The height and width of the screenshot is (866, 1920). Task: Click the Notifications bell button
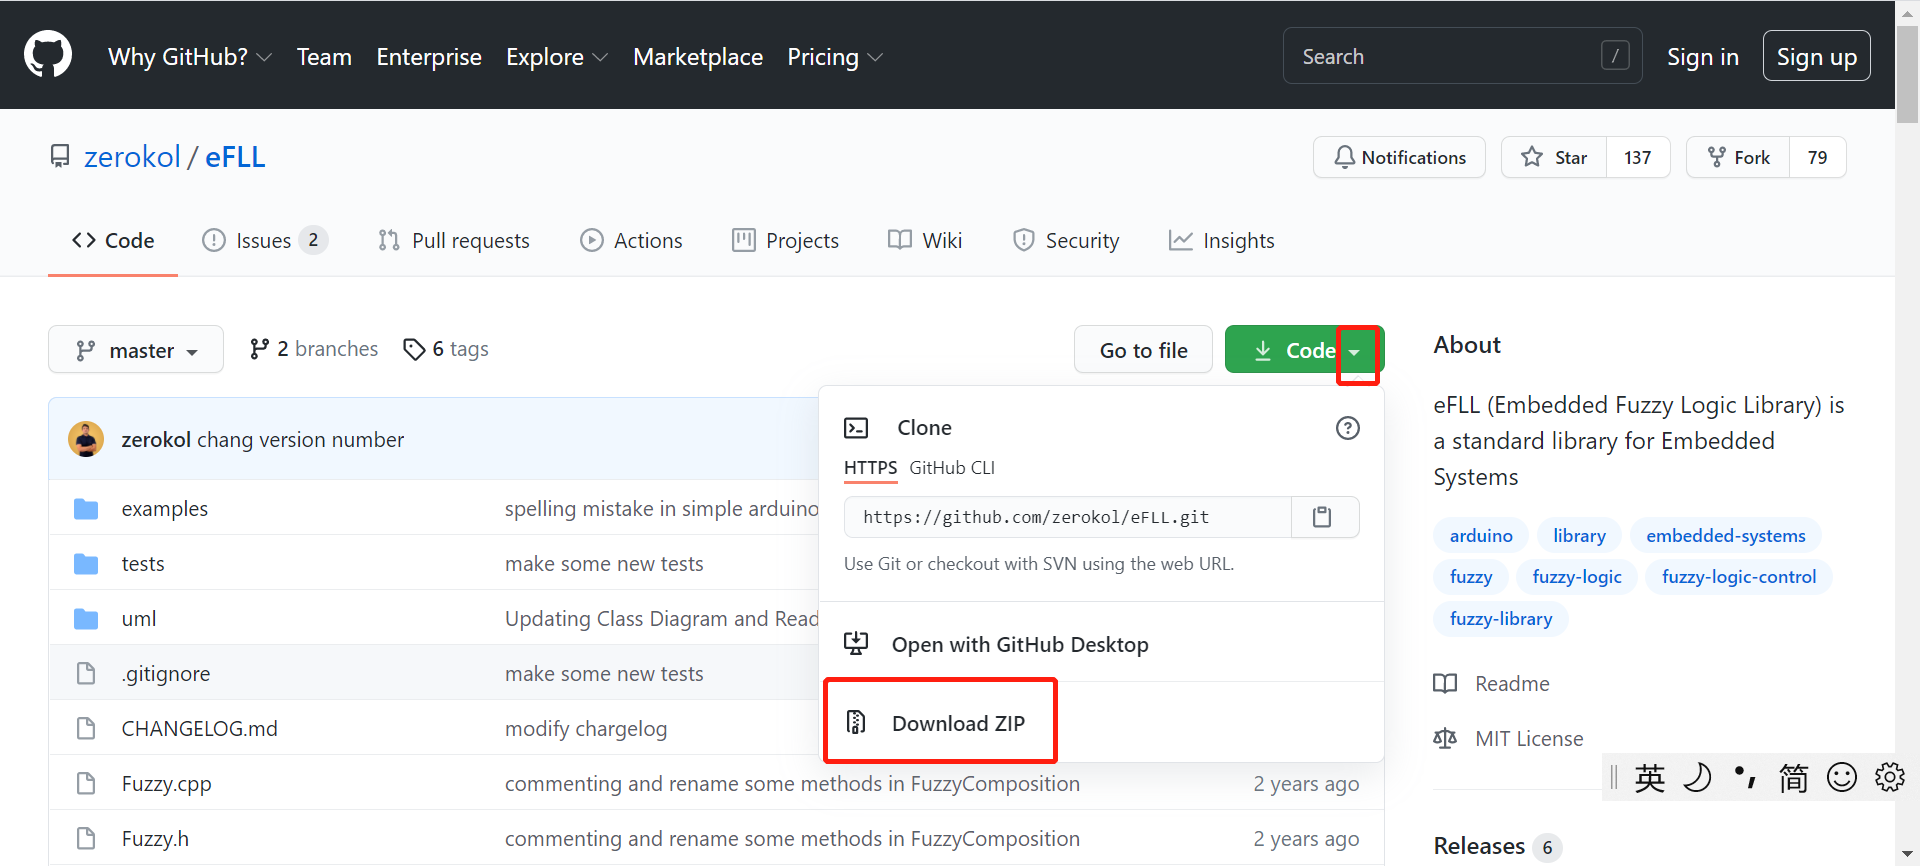tap(1399, 157)
